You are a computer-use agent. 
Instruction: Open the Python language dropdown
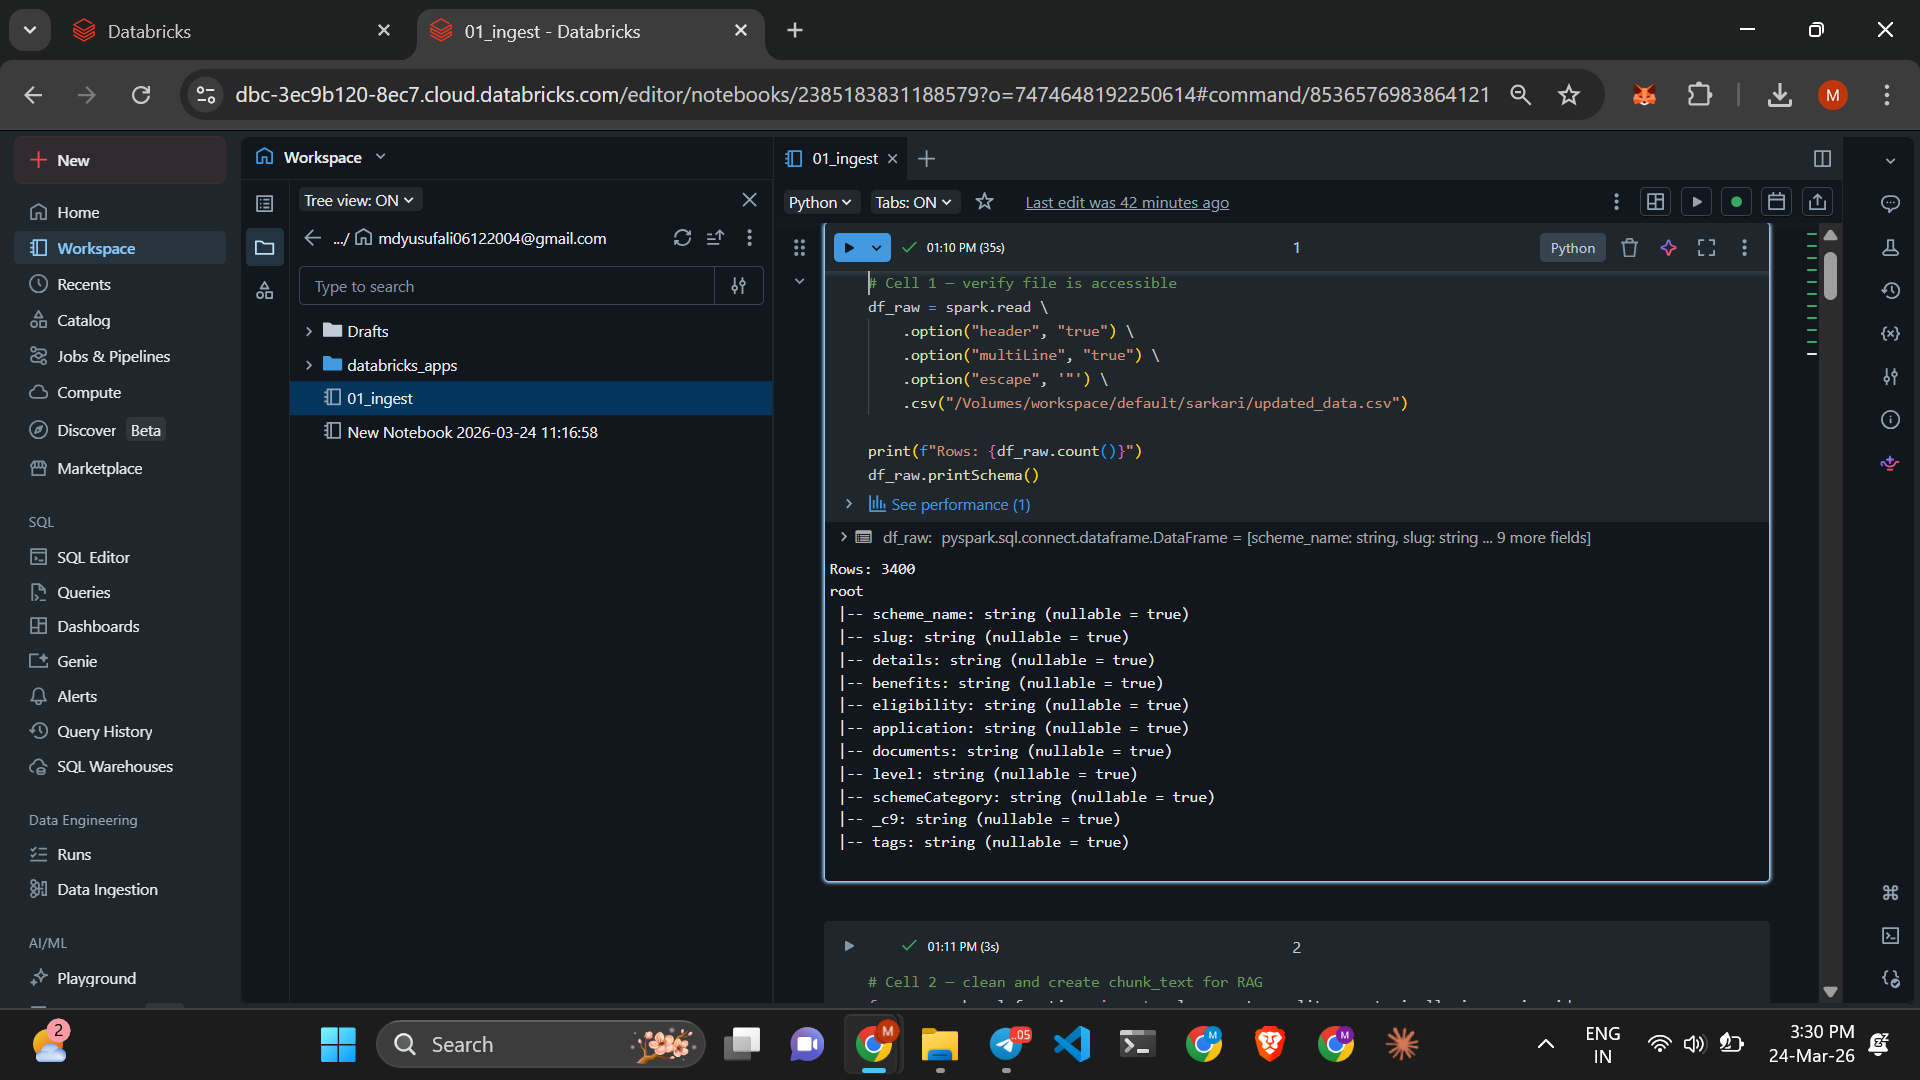coord(819,202)
